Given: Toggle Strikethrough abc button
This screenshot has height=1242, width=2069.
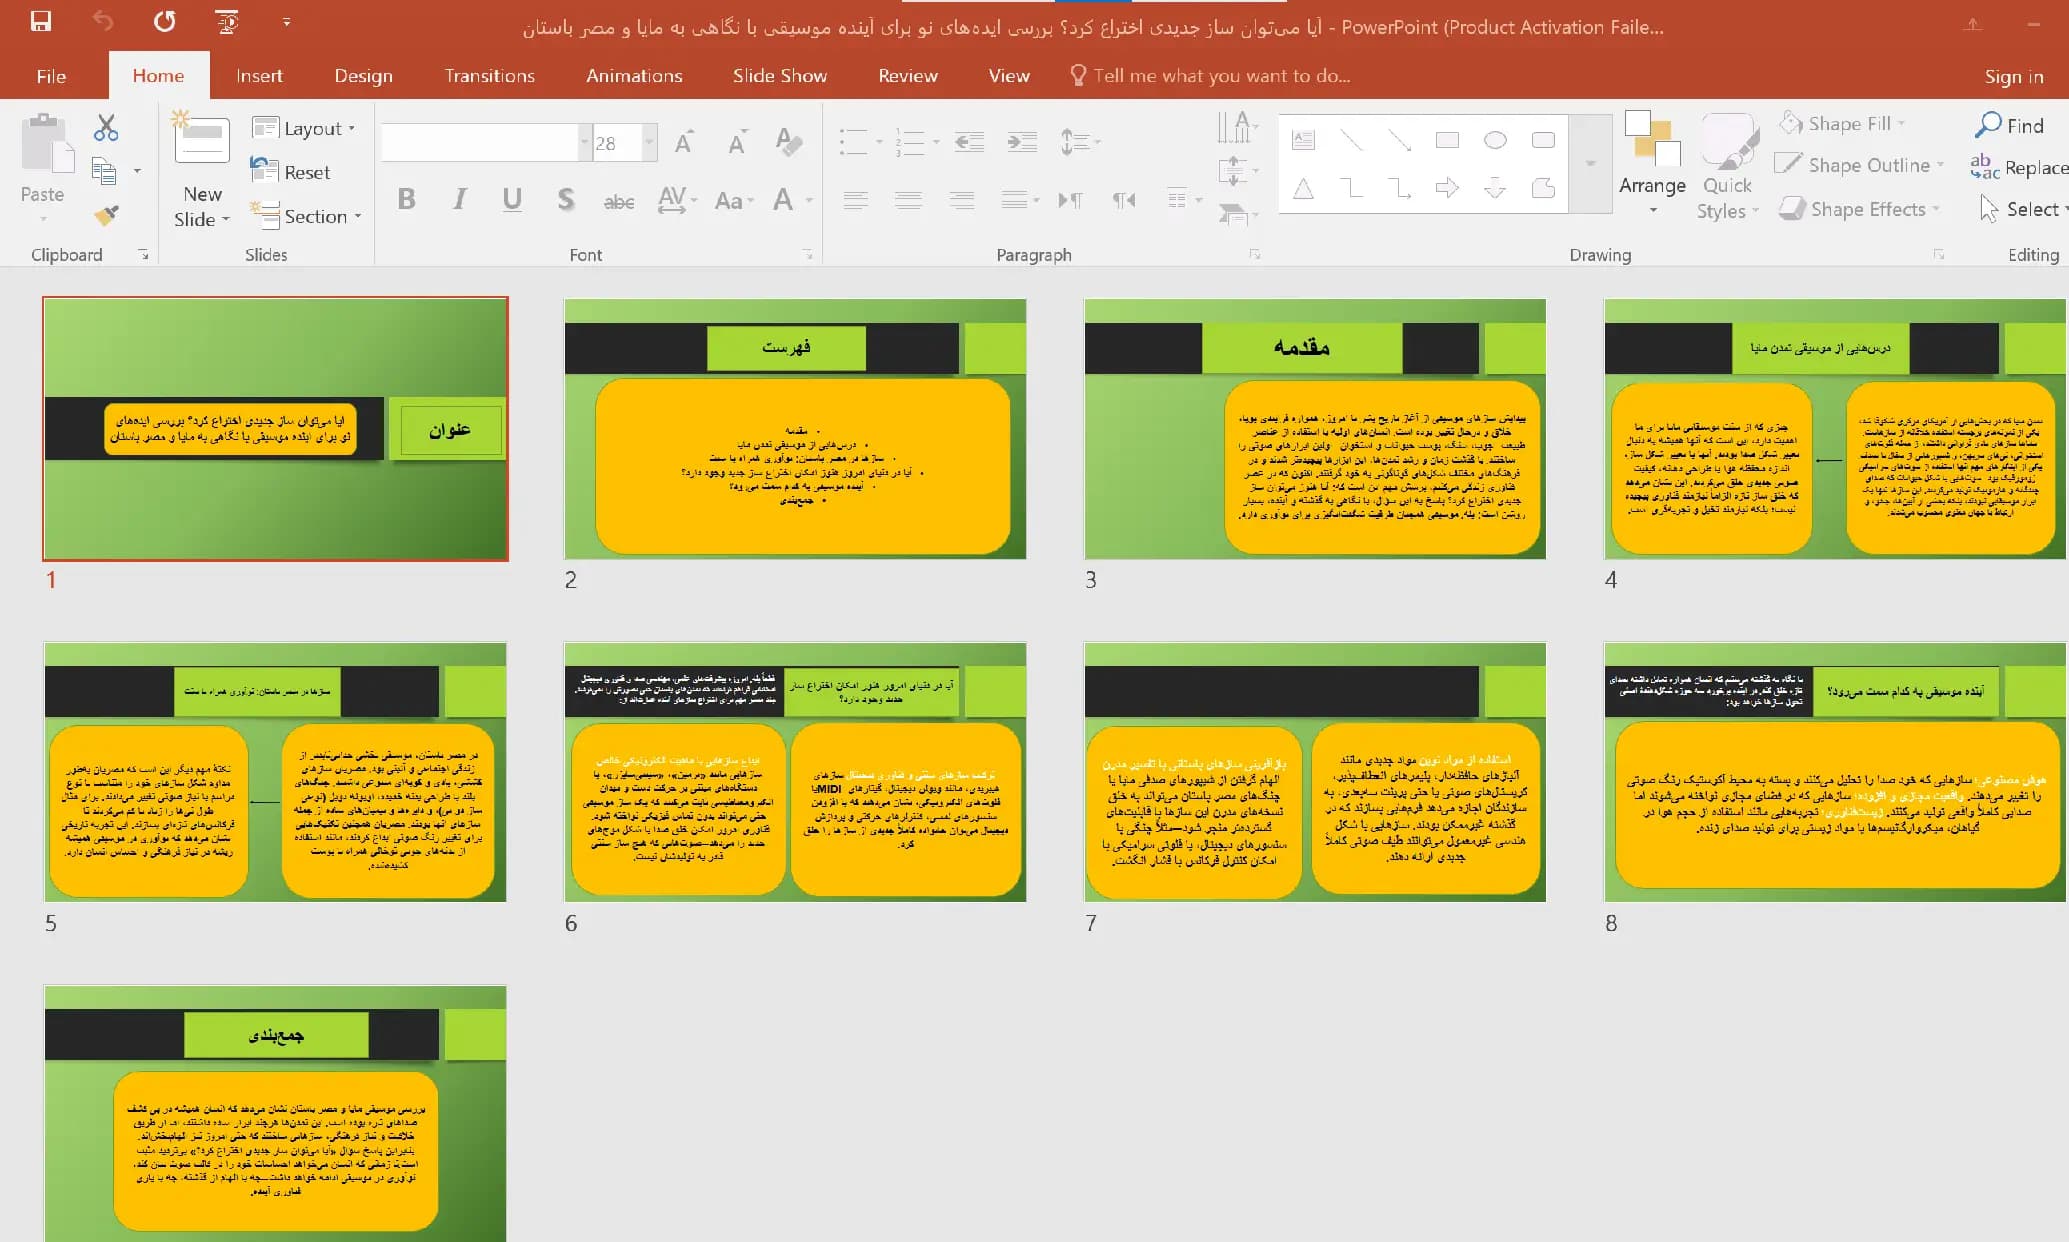Looking at the screenshot, I should click(x=619, y=201).
